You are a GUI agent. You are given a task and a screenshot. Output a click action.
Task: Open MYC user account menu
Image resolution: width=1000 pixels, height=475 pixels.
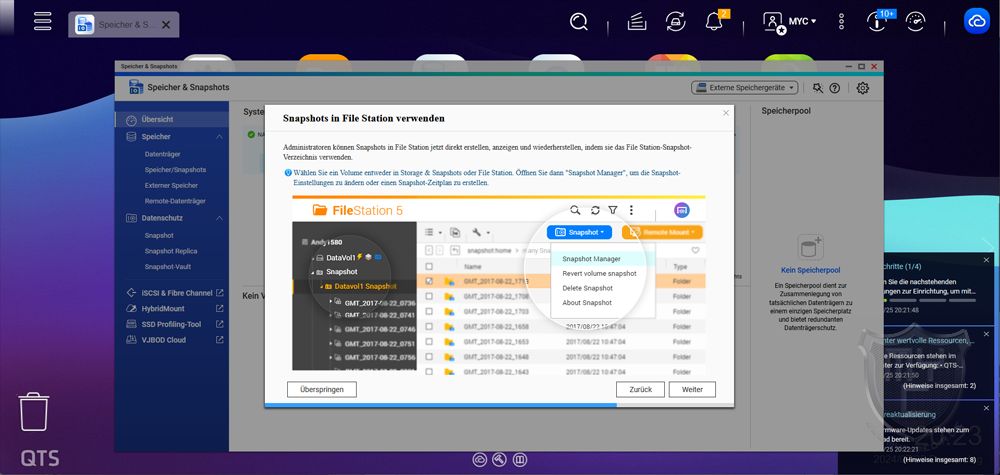coord(790,22)
